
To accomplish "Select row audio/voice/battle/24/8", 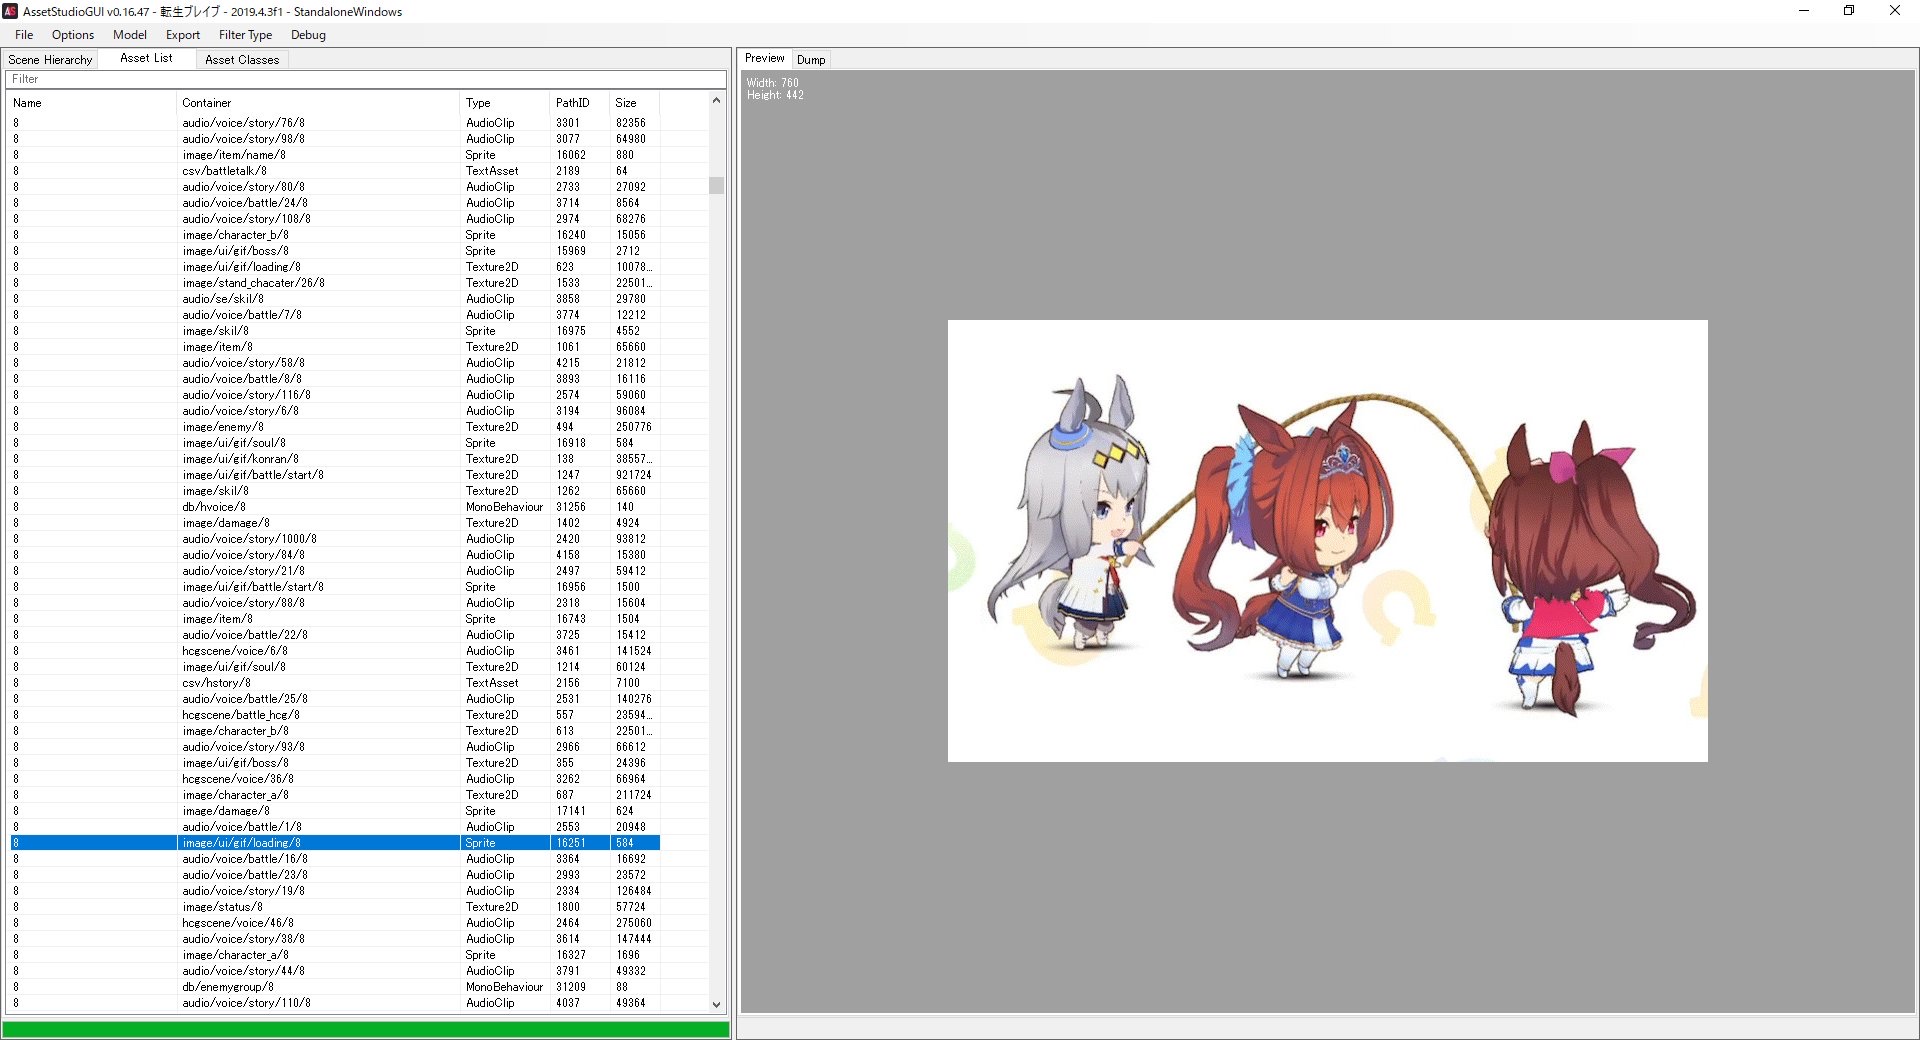I will pos(335,203).
